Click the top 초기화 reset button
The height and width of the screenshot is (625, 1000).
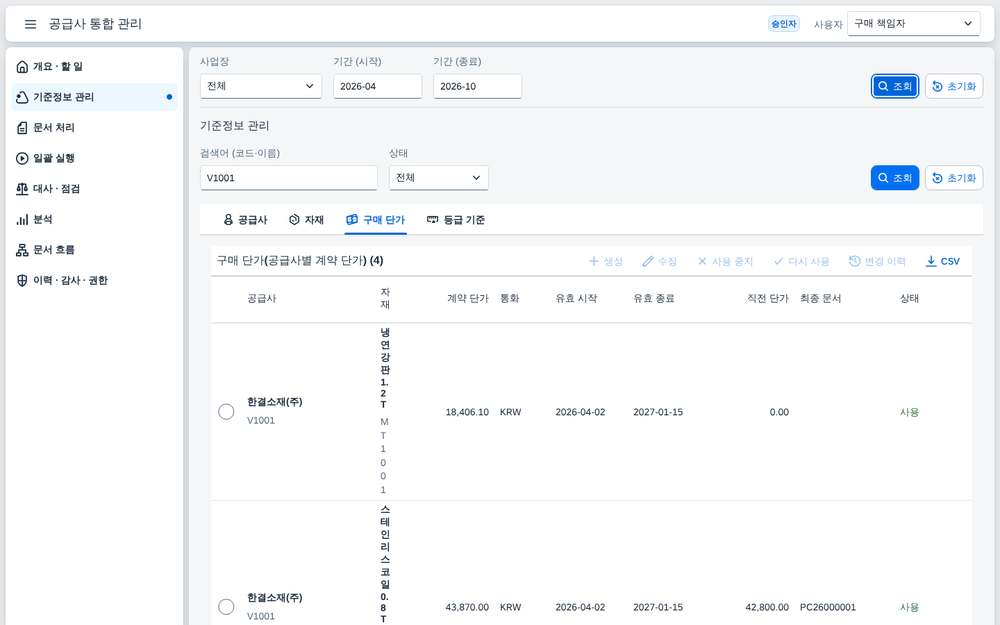(954, 86)
